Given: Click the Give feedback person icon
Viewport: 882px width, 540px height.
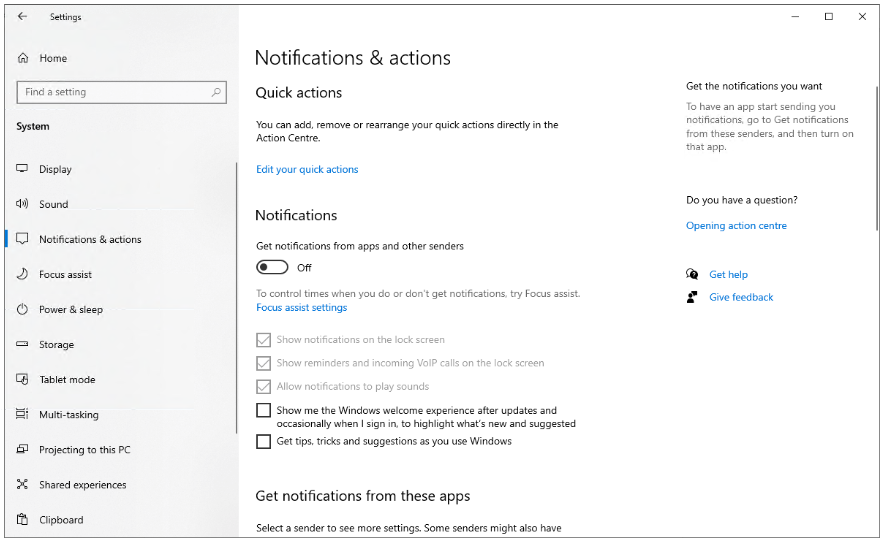Looking at the screenshot, I should (x=692, y=297).
